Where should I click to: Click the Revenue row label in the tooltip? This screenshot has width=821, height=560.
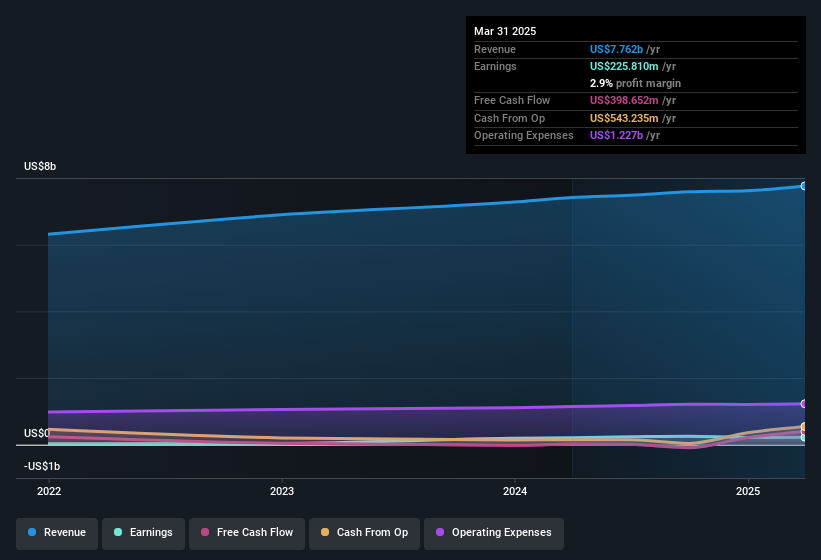(495, 49)
